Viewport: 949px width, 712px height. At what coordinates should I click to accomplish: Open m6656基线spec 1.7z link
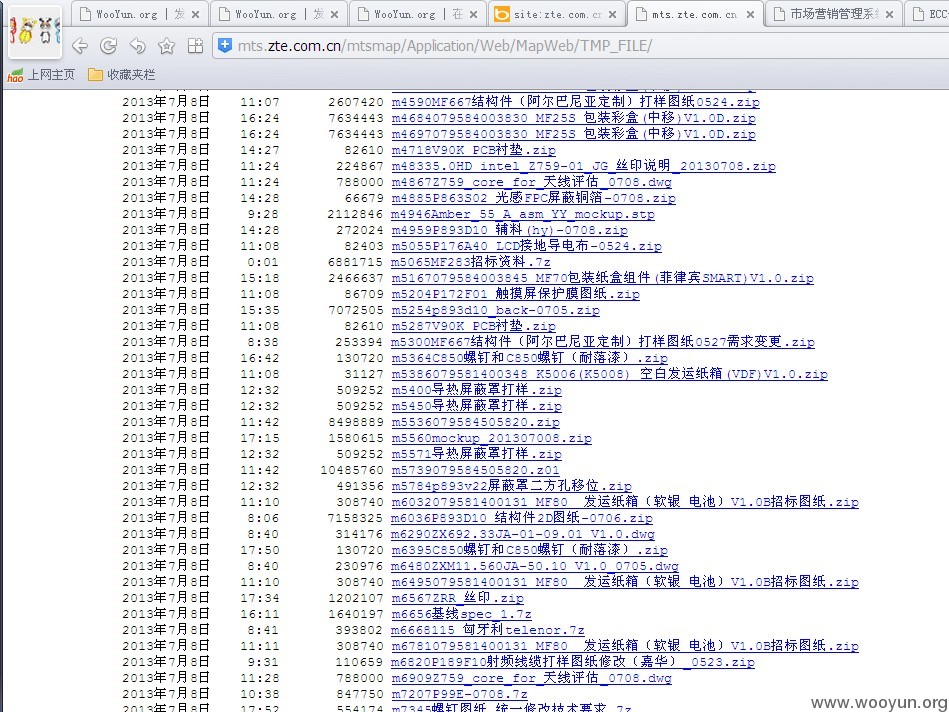pyautogui.click(x=462, y=614)
